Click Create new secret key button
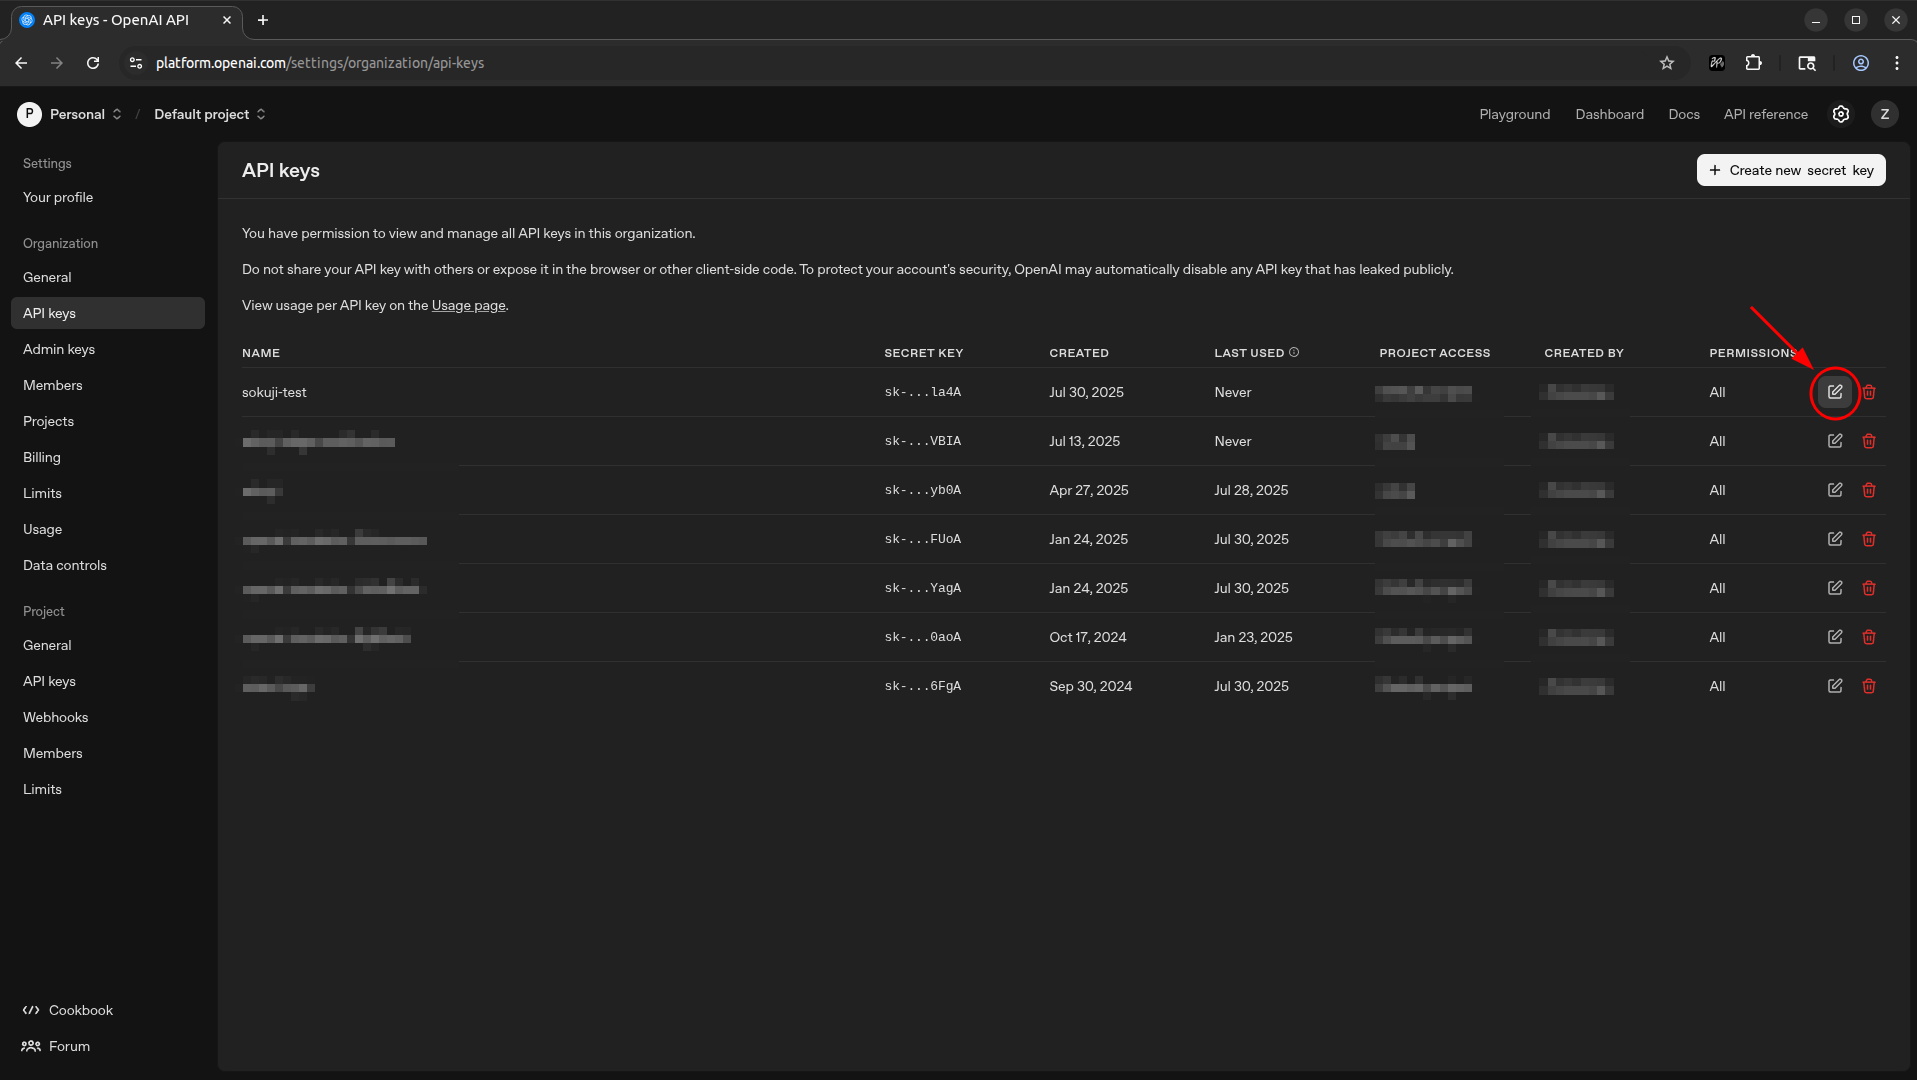 tap(1790, 170)
